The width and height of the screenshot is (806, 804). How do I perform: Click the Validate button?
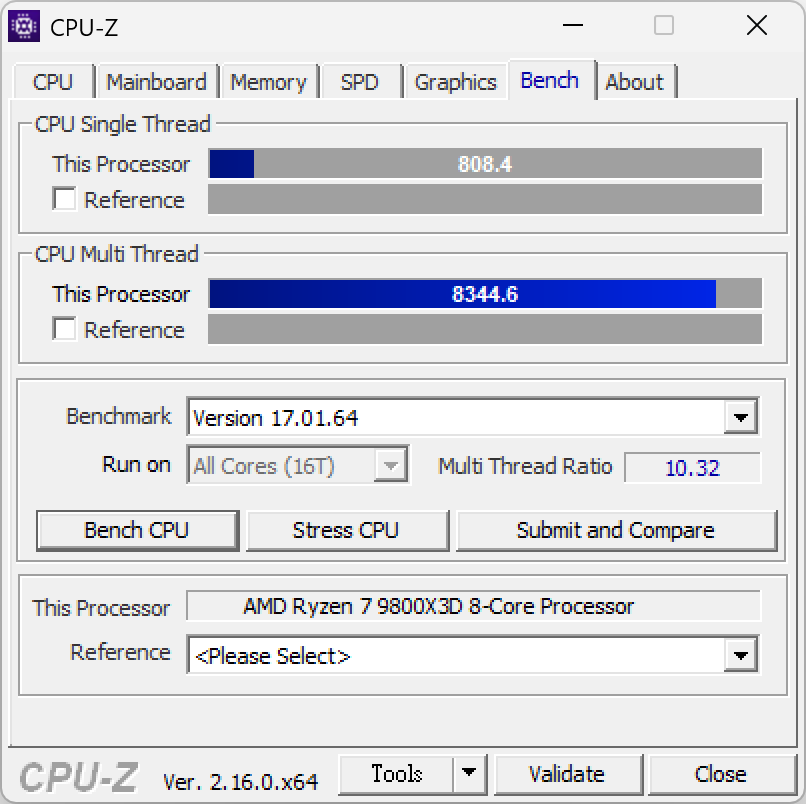[x=568, y=773]
